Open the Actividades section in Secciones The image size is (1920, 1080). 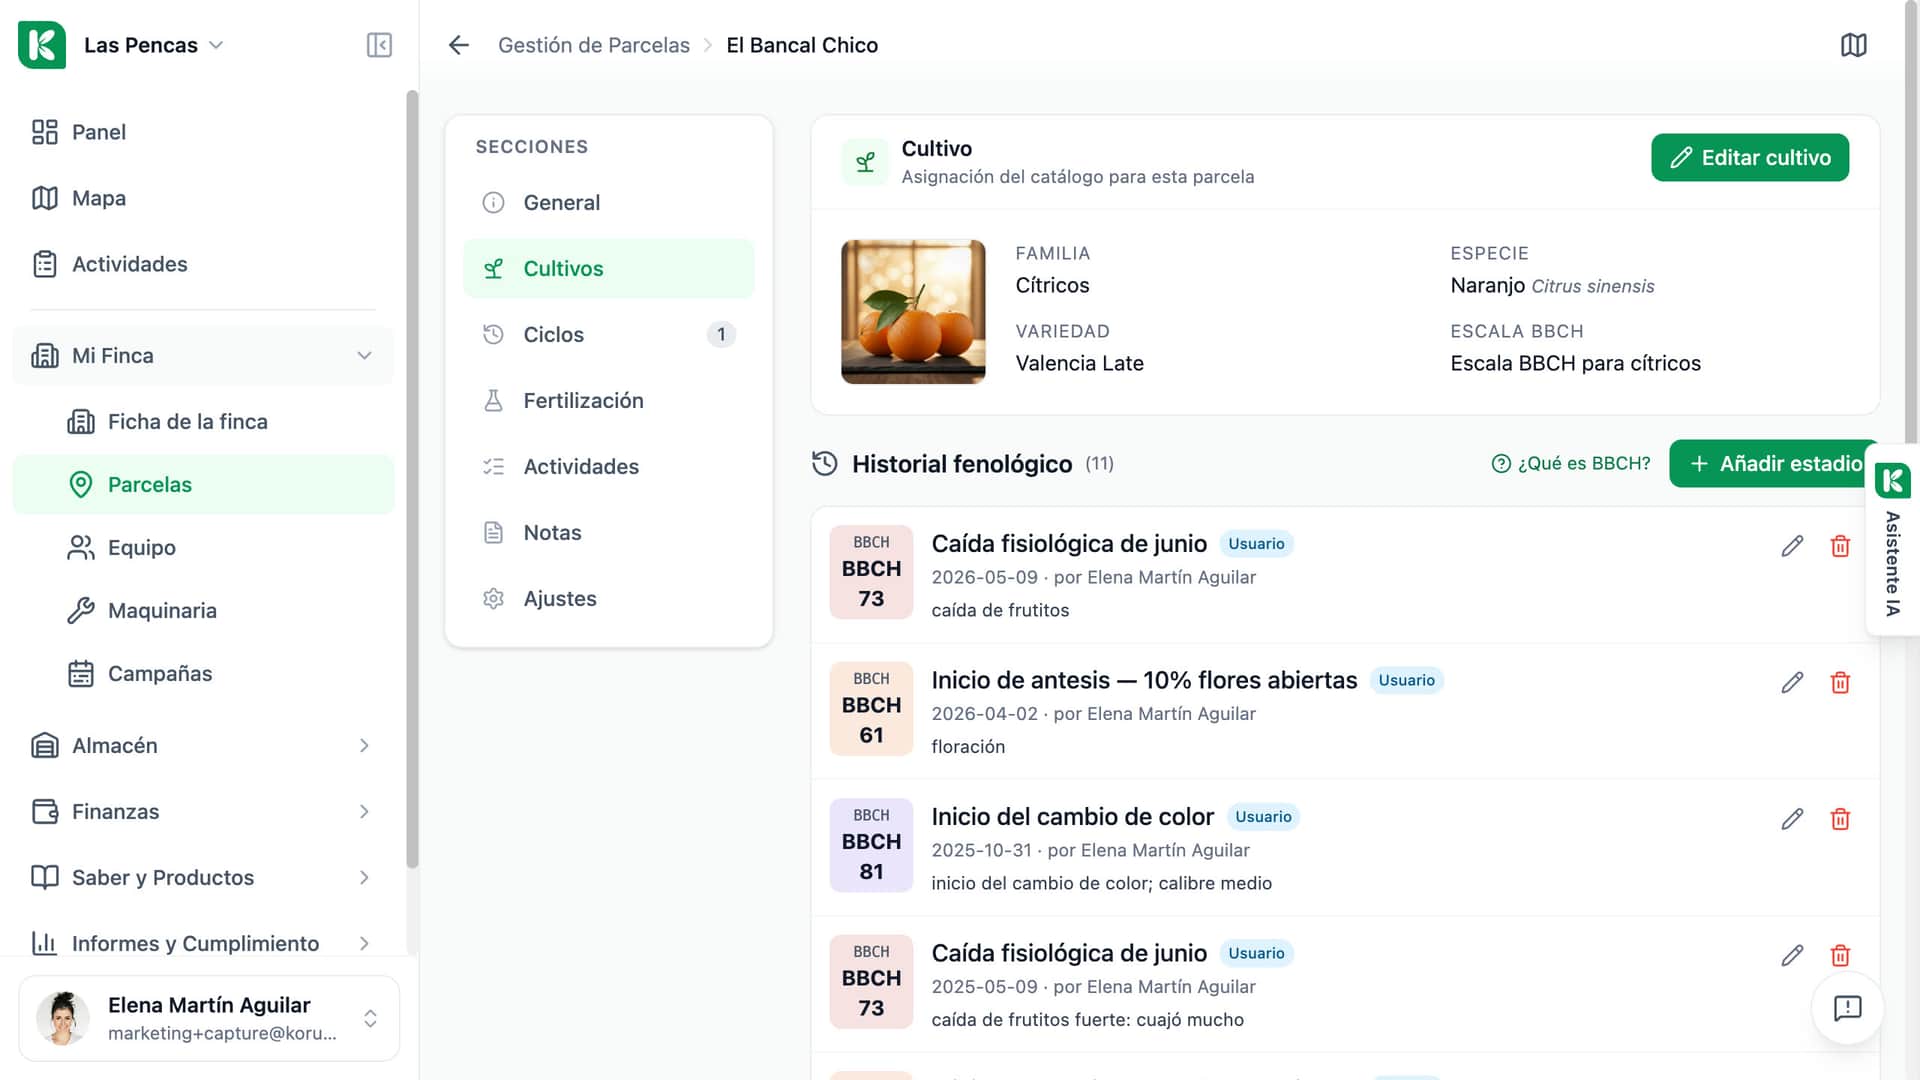609,467
